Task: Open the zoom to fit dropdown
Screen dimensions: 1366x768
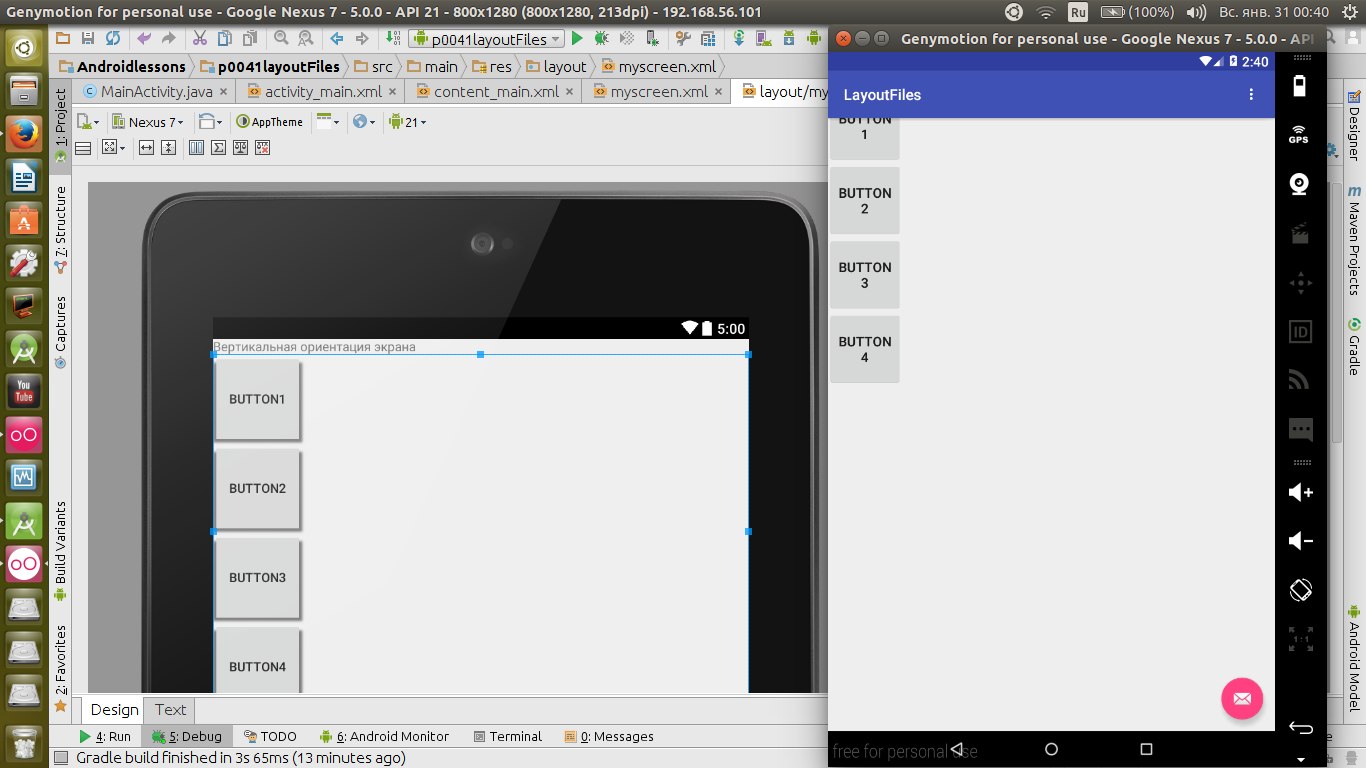Action: point(115,148)
